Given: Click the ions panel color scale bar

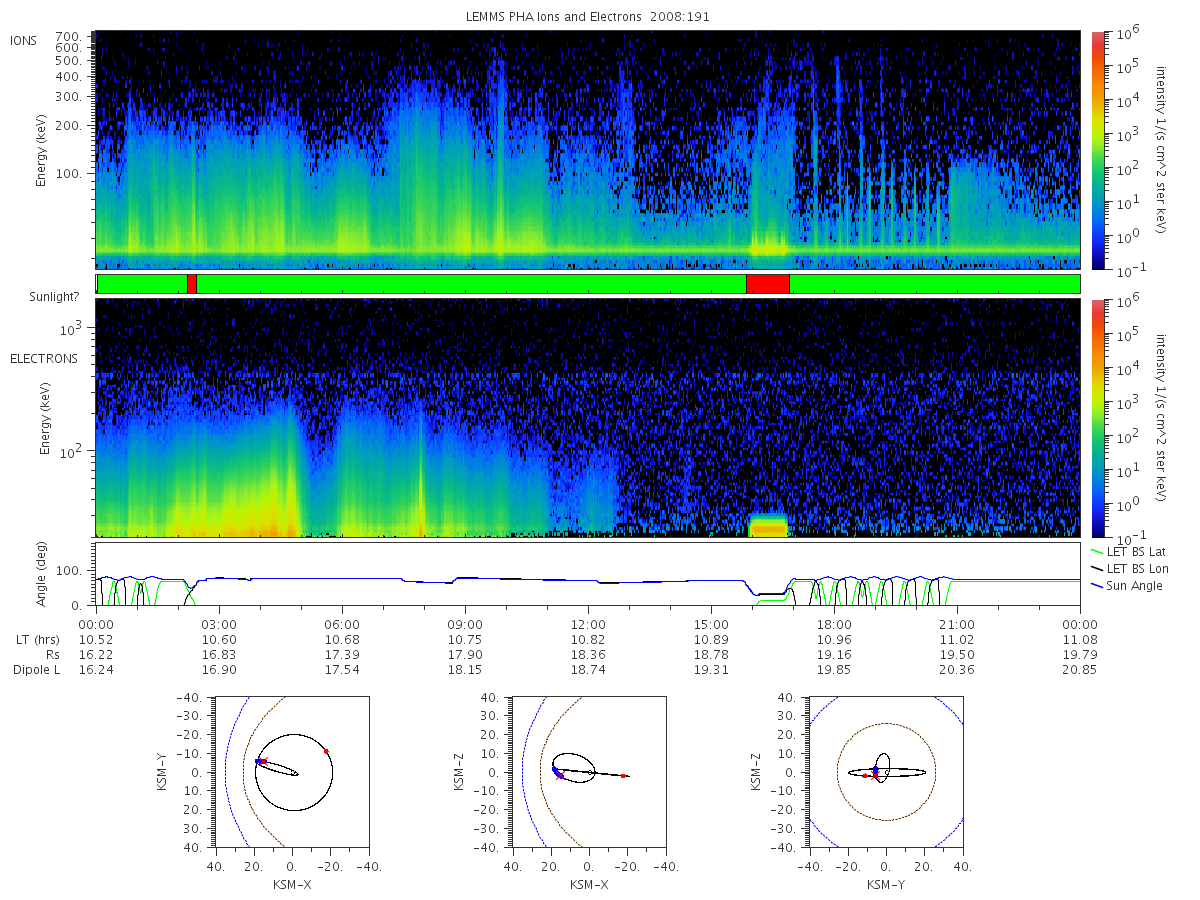Looking at the screenshot, I should pos(1097,150).
